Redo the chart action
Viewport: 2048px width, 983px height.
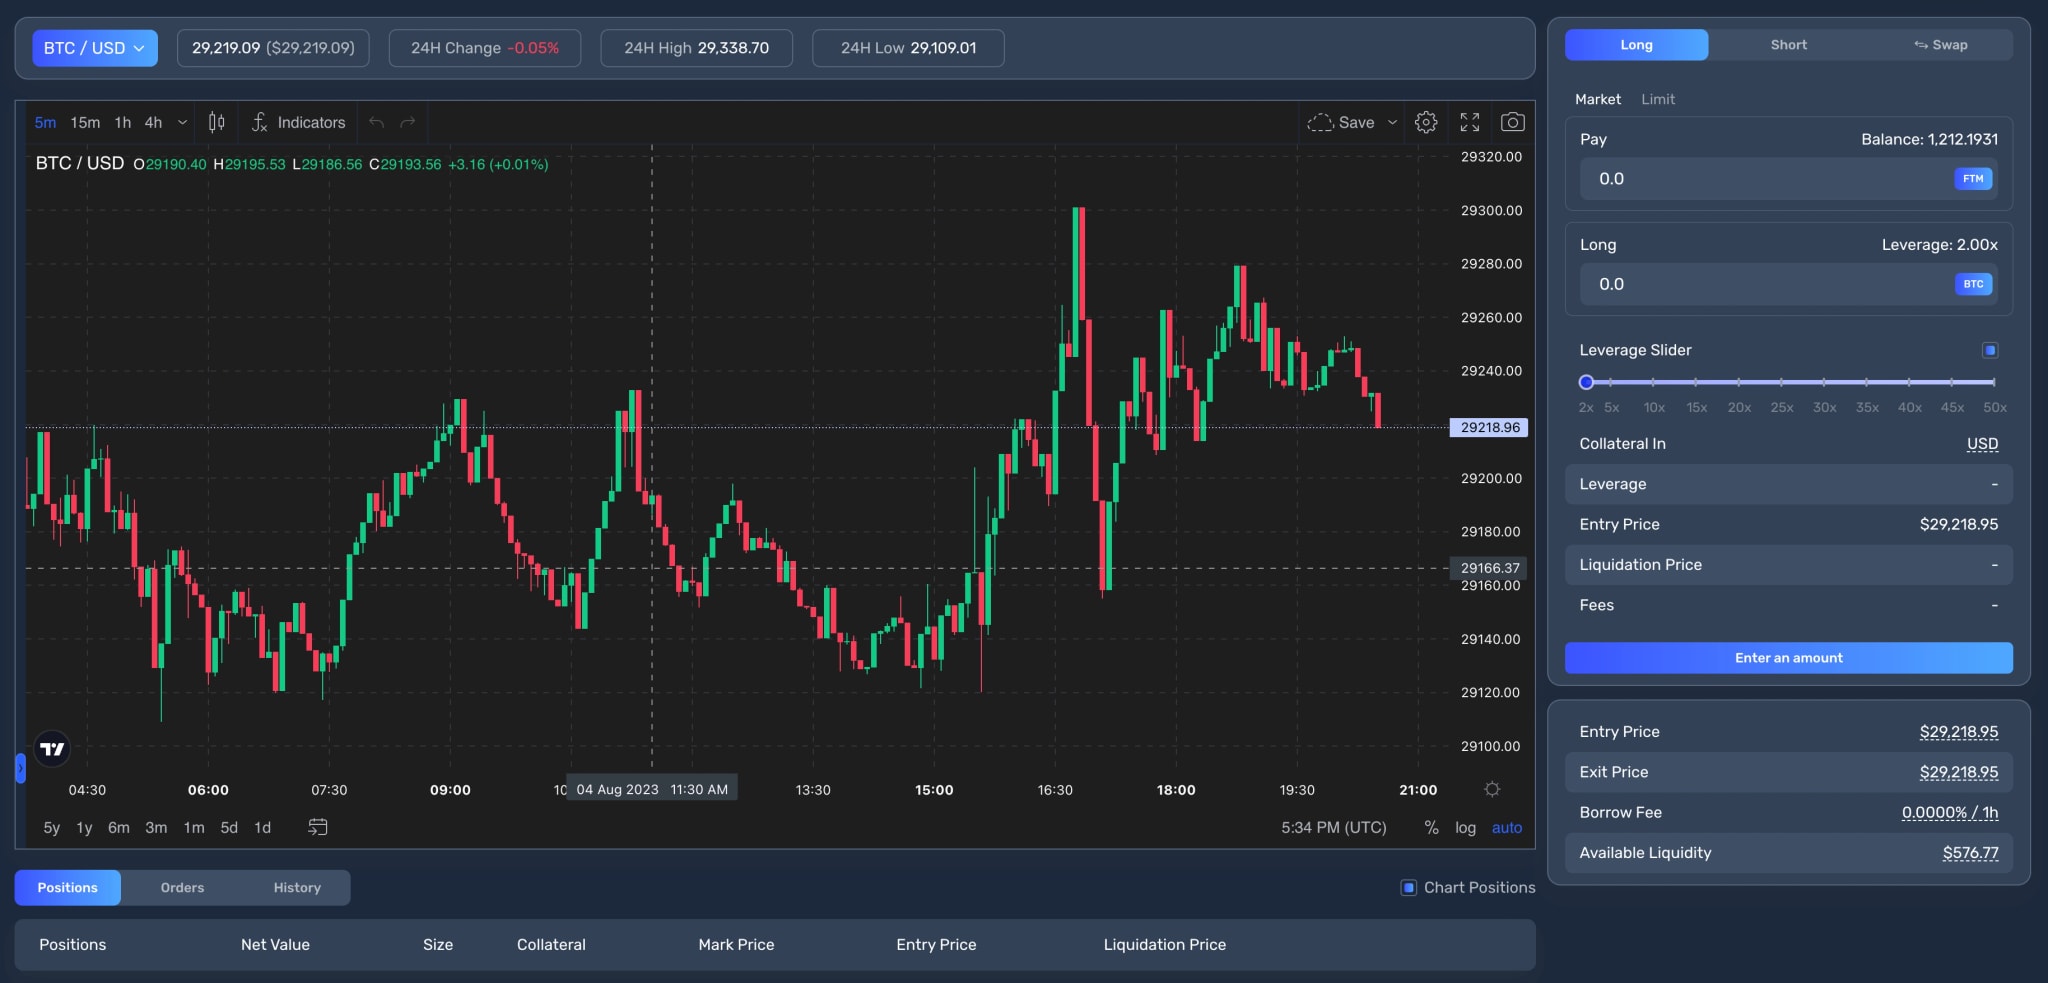click(407, 122)
